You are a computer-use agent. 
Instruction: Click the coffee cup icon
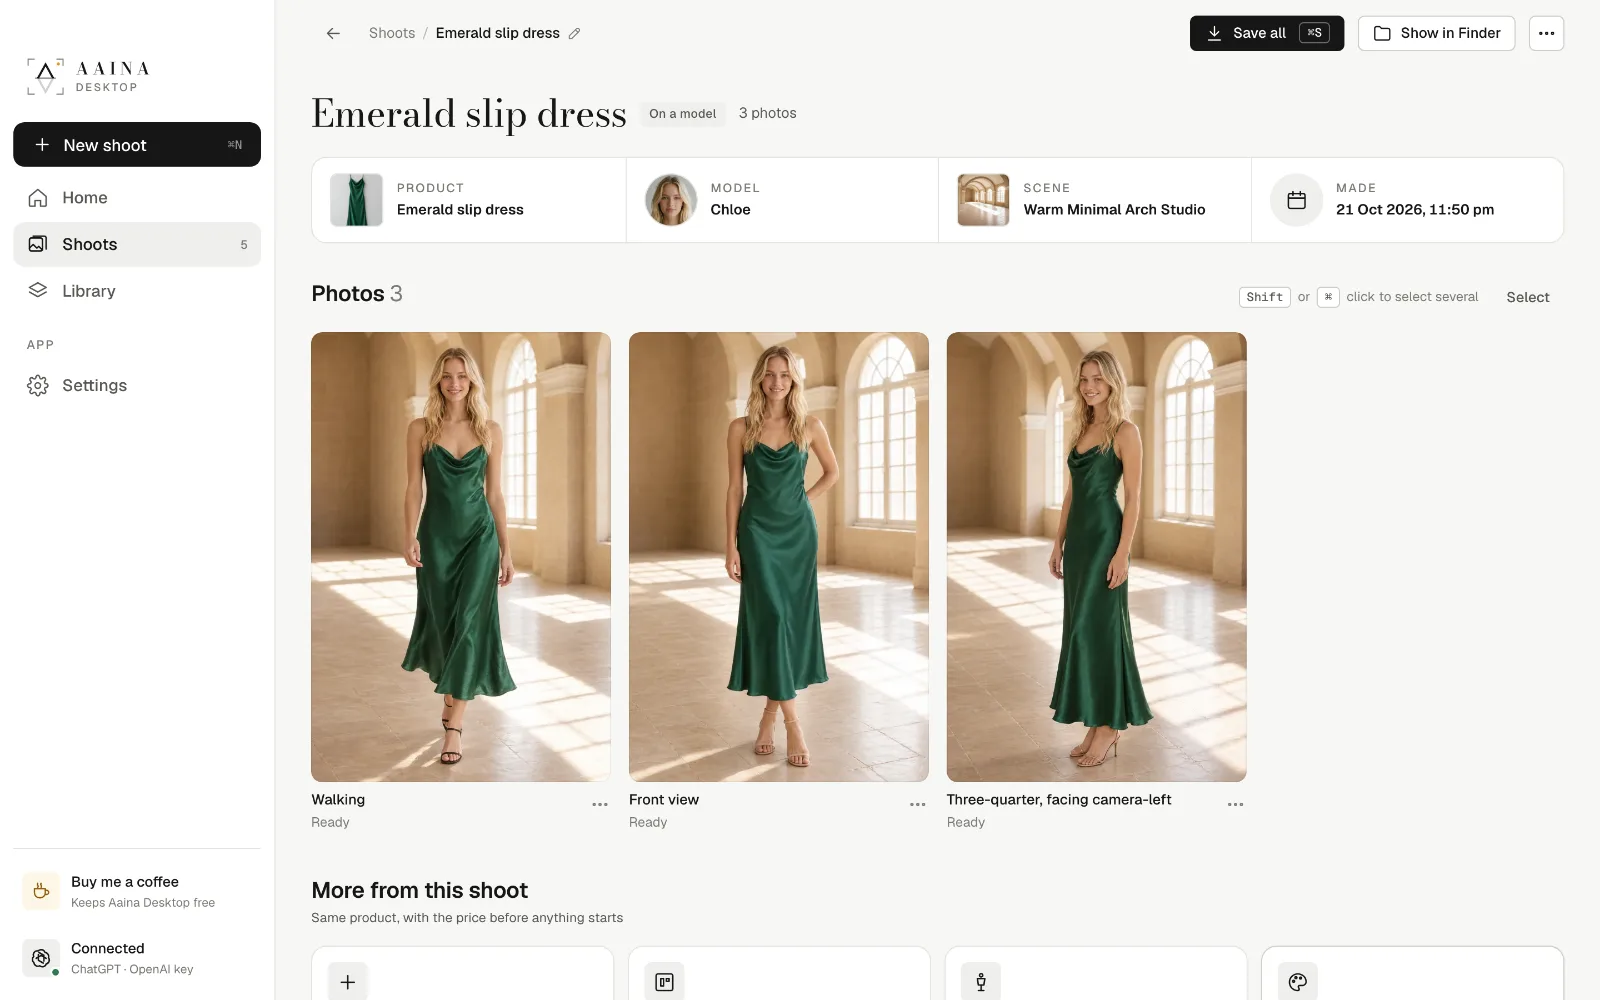click(x=41, y=891)
